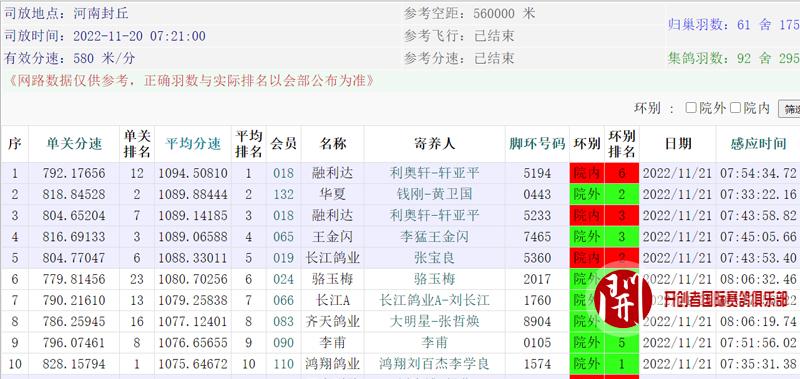Open 李猛王金闪 owner link
800x379 pixels.
(434, 237)
